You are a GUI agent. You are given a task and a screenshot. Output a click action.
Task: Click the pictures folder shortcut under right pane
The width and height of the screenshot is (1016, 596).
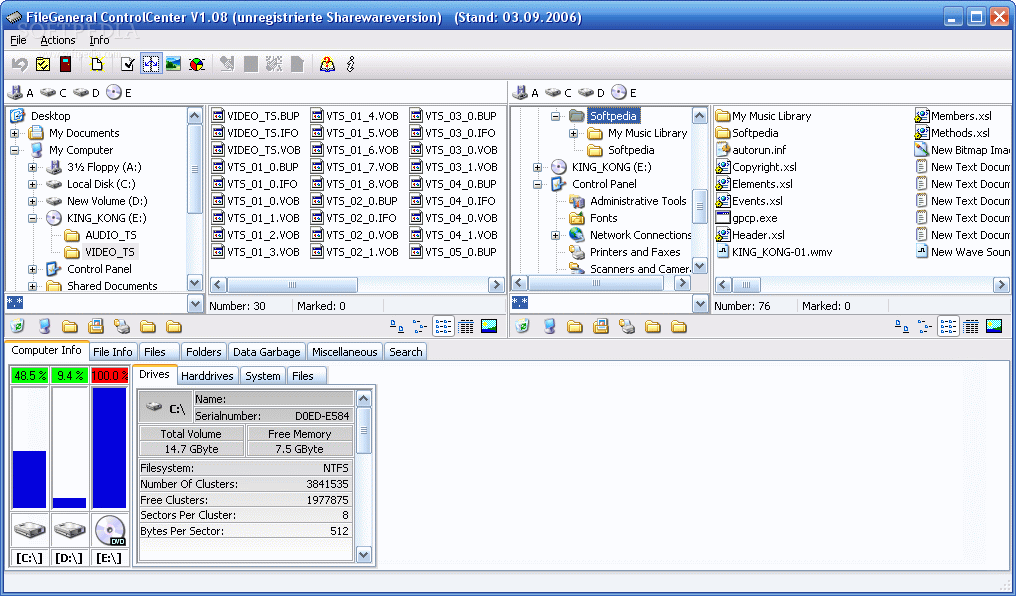coord(601,326)
